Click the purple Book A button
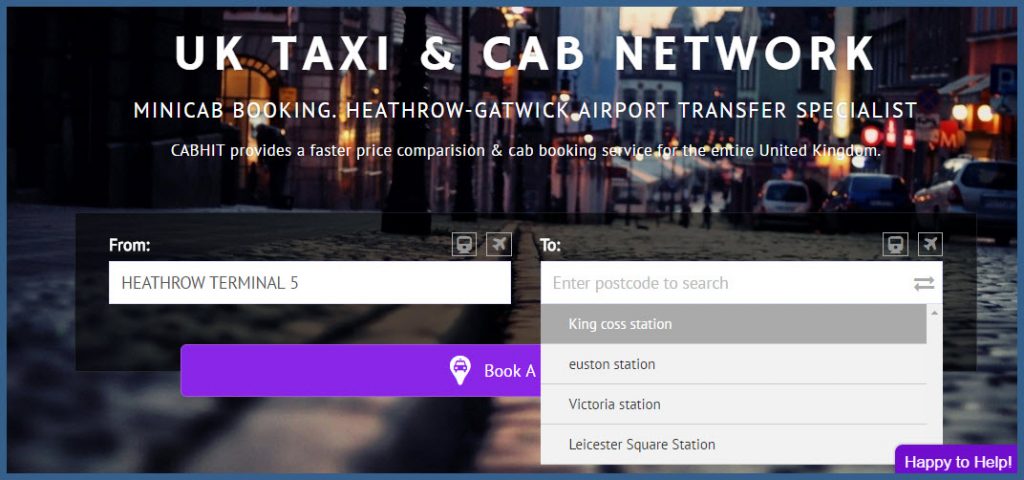The height and width of the screenshot is (480, 1024). coord(361,370)
